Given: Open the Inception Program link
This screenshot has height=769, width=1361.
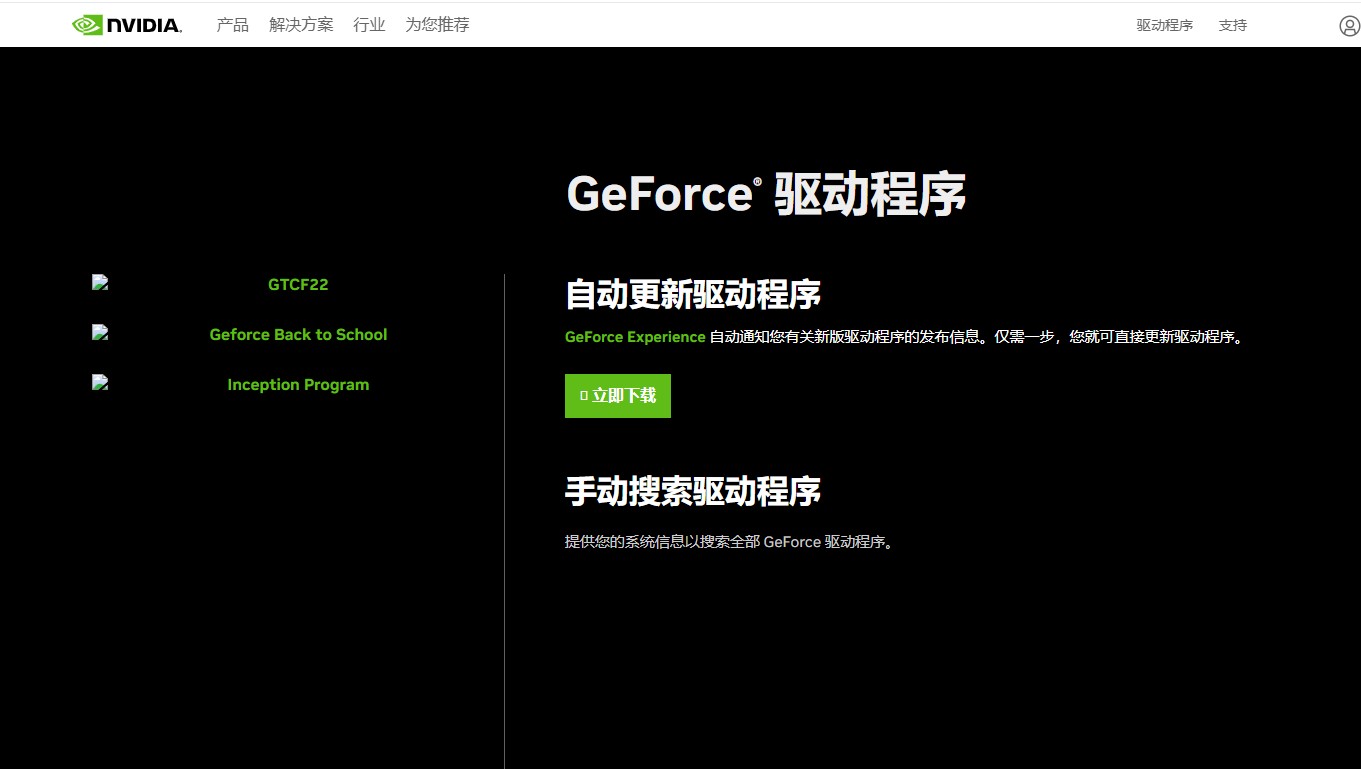Looking at the screenshot, I should pyautogui.click(x=298, y=384).
